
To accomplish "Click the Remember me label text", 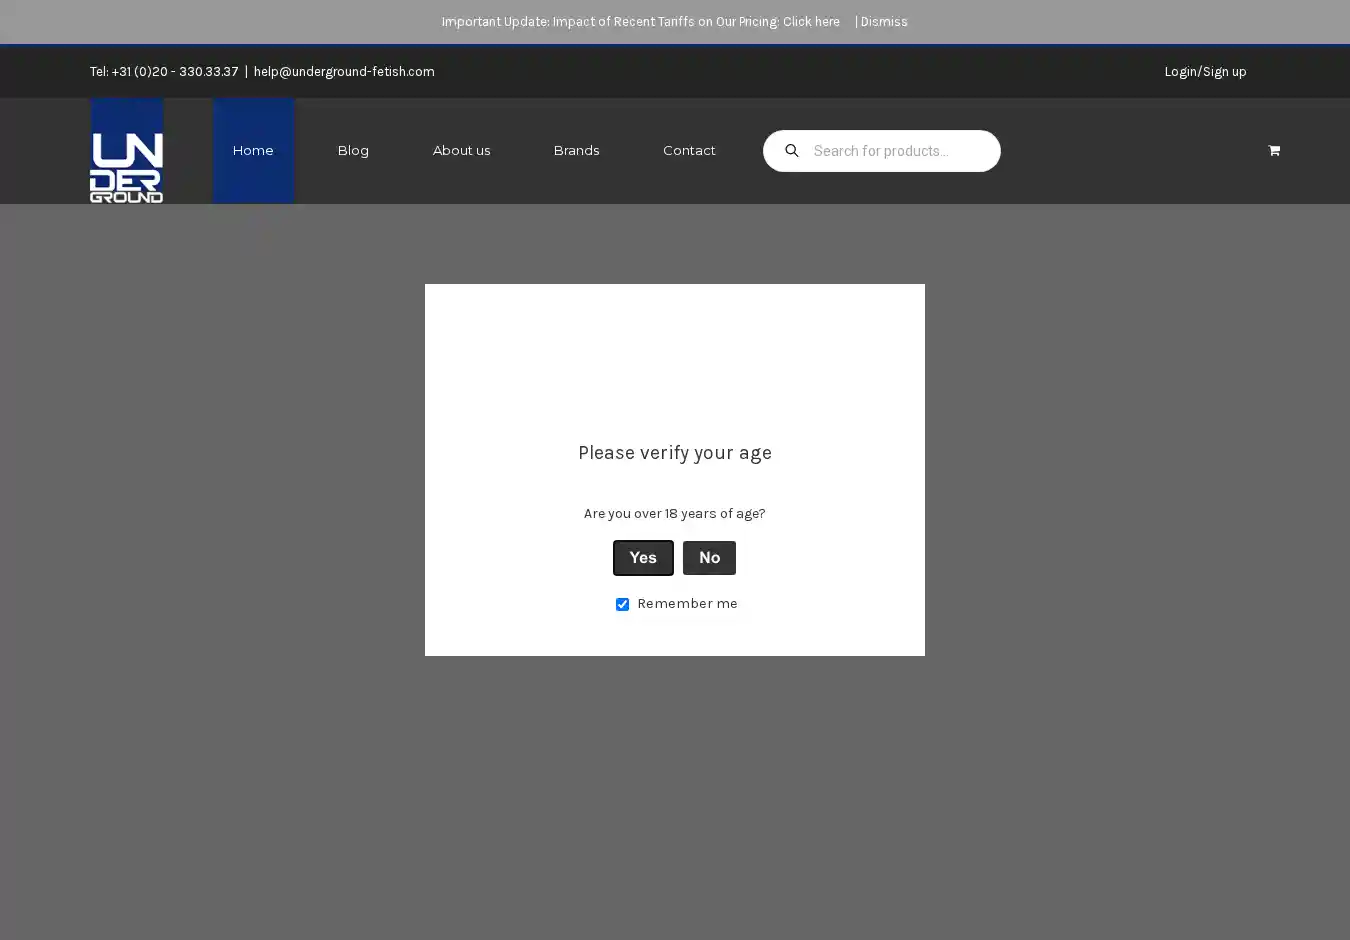I will [x=687, y=604].
